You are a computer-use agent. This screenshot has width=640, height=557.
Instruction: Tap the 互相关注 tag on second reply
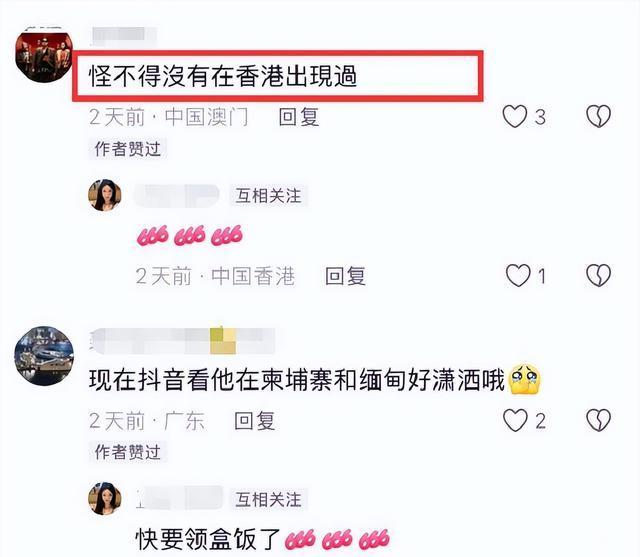tap(268, 499)
